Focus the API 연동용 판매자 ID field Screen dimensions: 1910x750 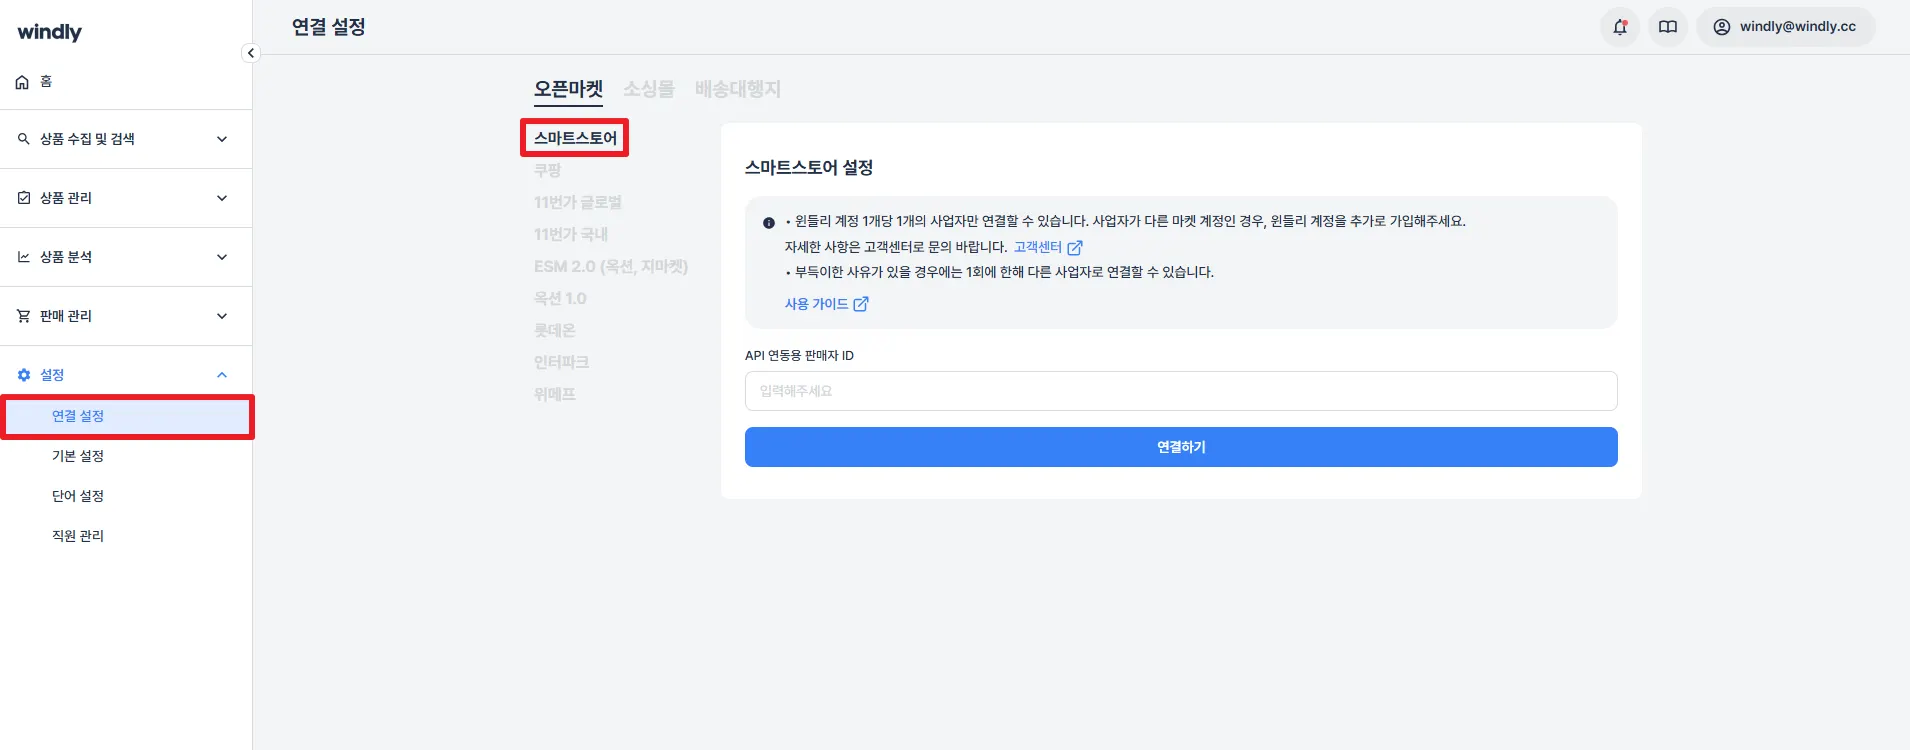pyautogui.click(x=1181, y=391)
